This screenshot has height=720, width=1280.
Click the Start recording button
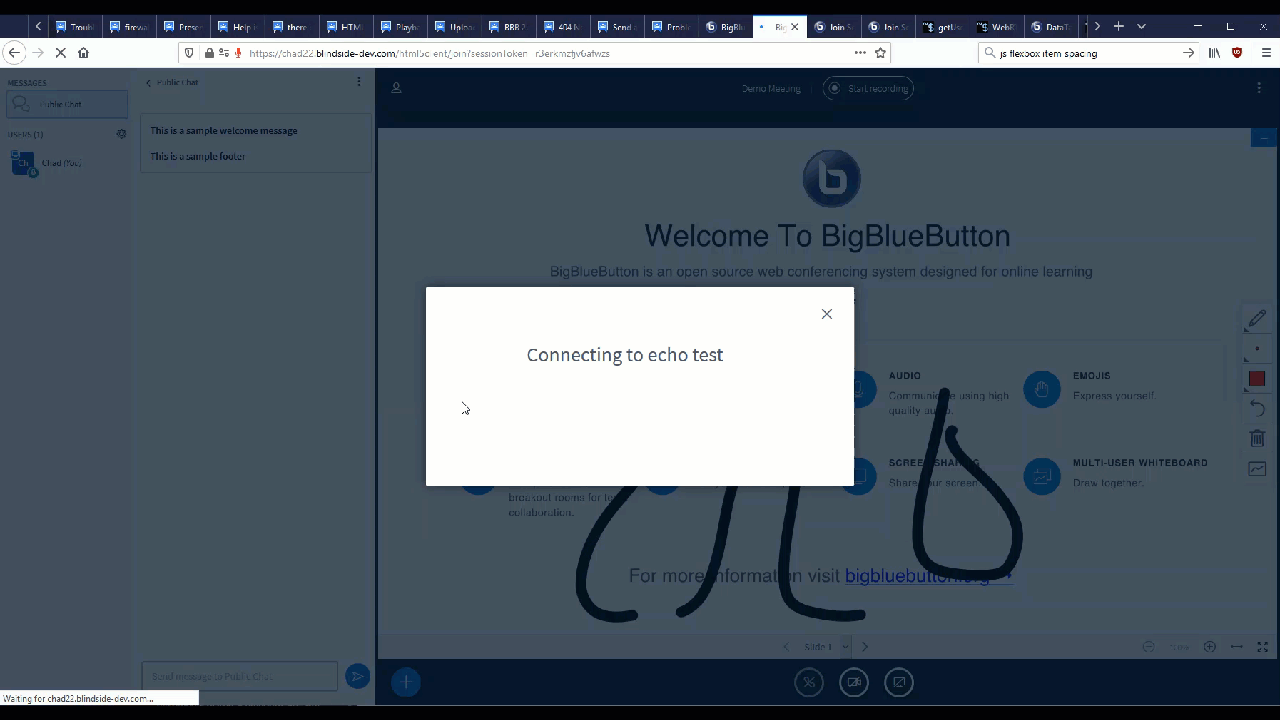[x=868, y=88]
